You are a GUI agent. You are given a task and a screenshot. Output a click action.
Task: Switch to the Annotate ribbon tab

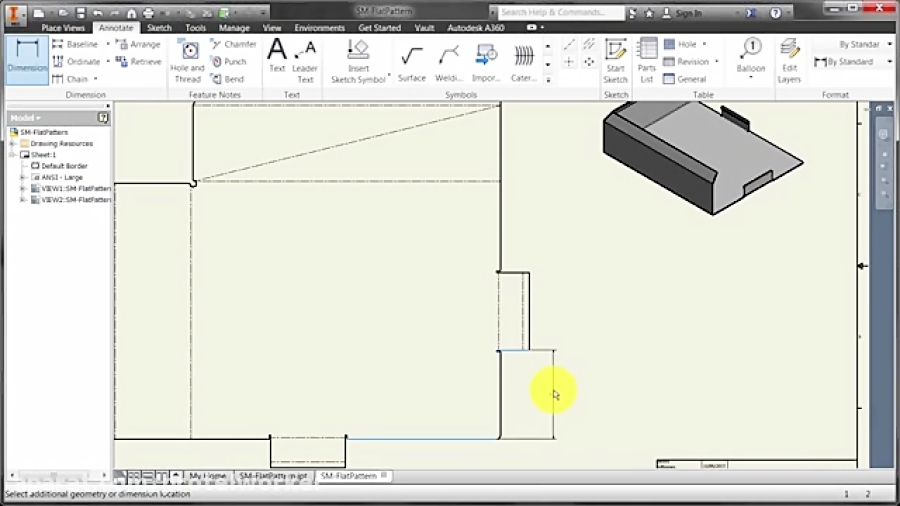[116, 28]
